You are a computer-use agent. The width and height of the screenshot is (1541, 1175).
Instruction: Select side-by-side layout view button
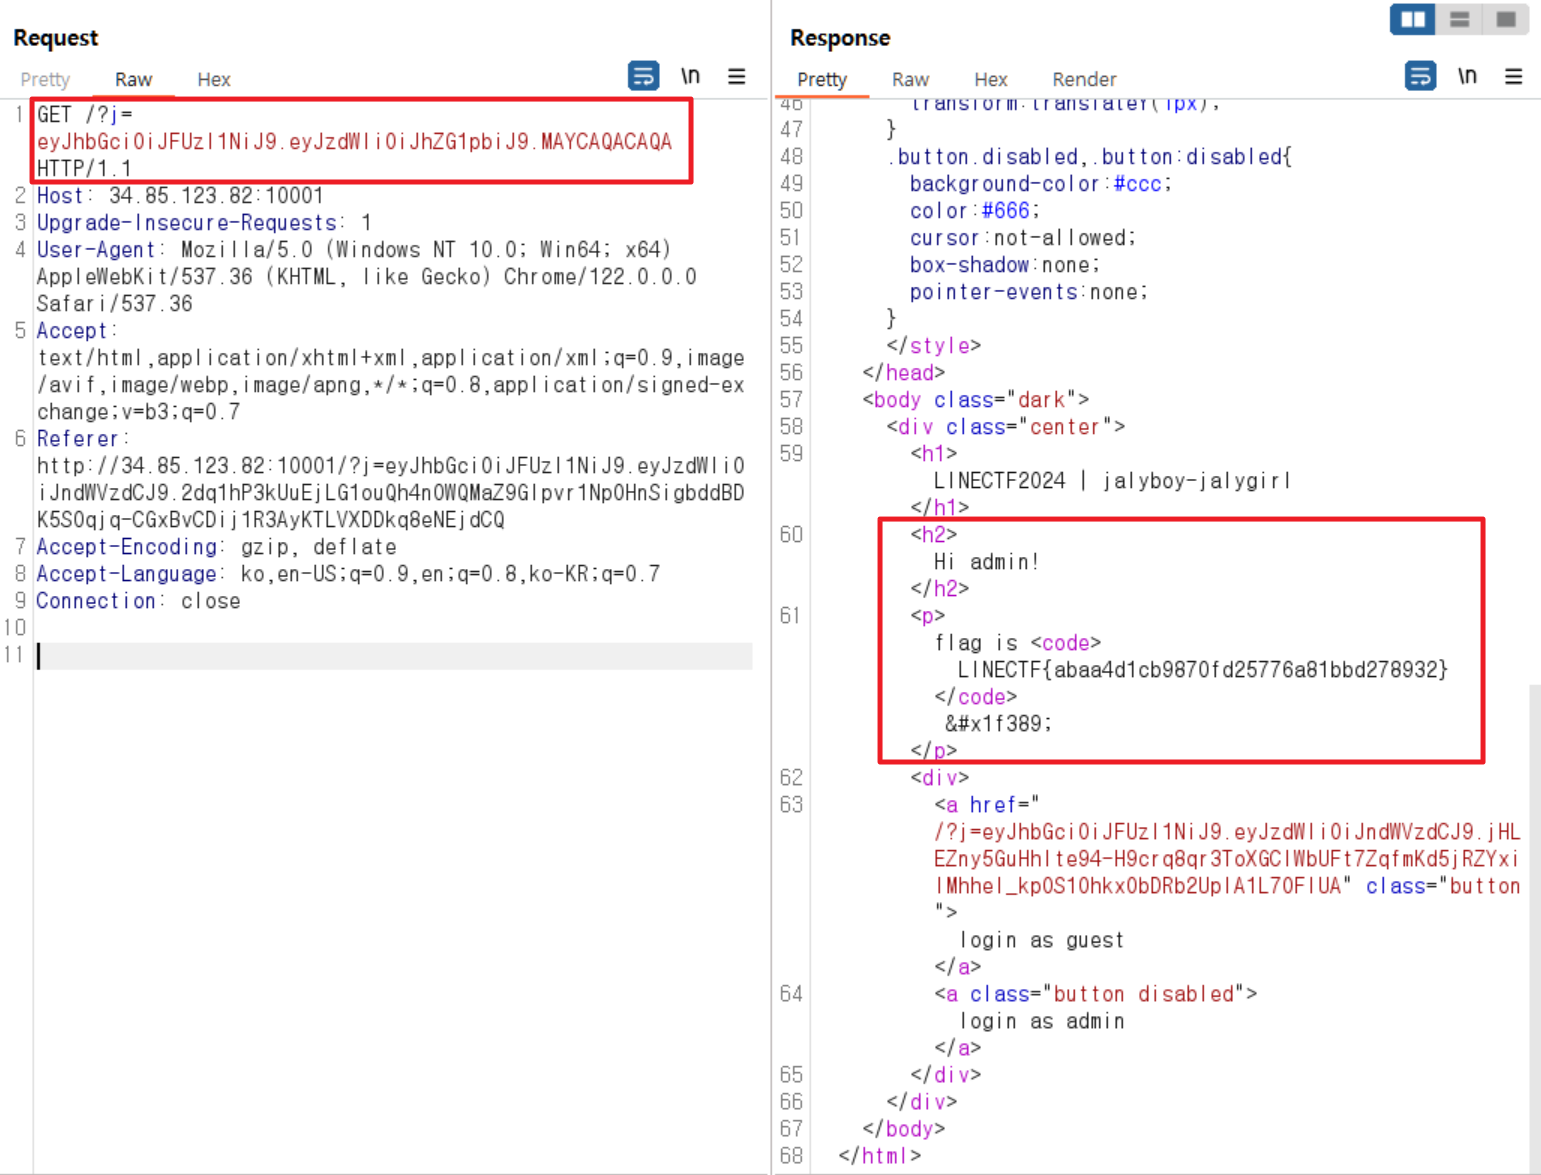click(1413, 19)
